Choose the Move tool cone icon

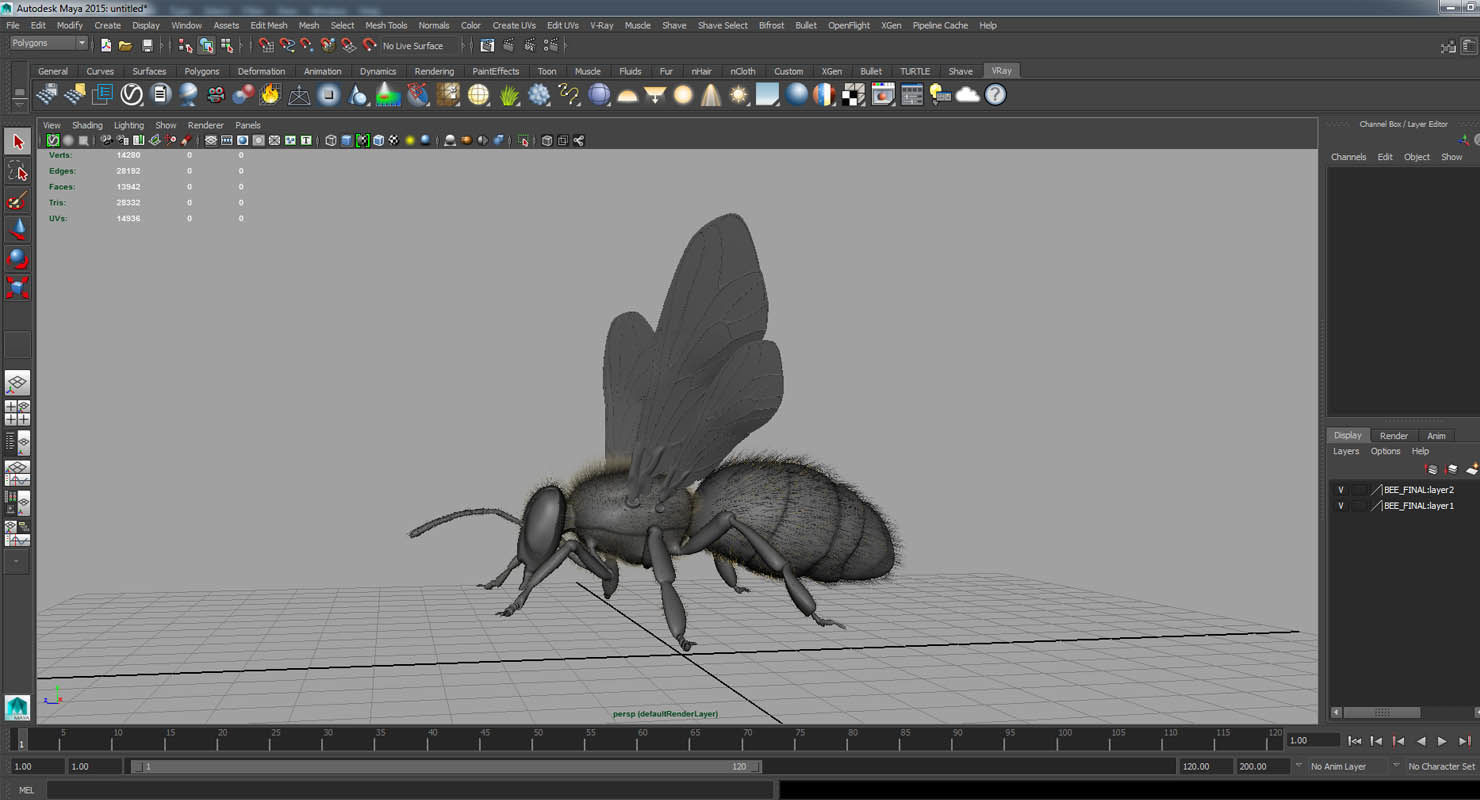[x=17, y=229]
